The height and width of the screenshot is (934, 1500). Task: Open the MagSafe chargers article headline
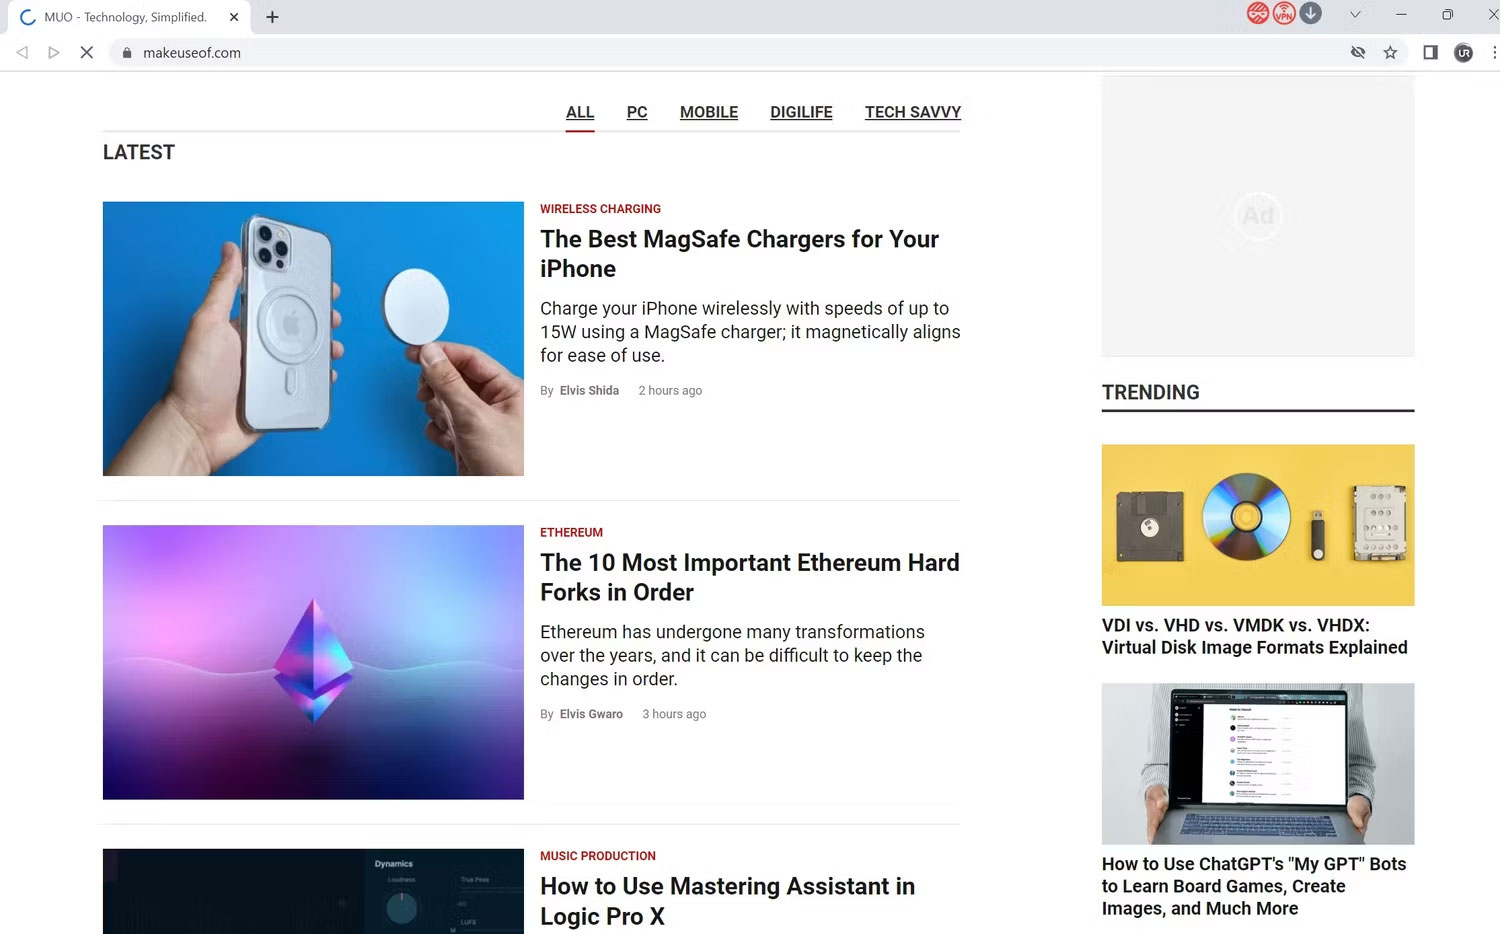point(739,253)
